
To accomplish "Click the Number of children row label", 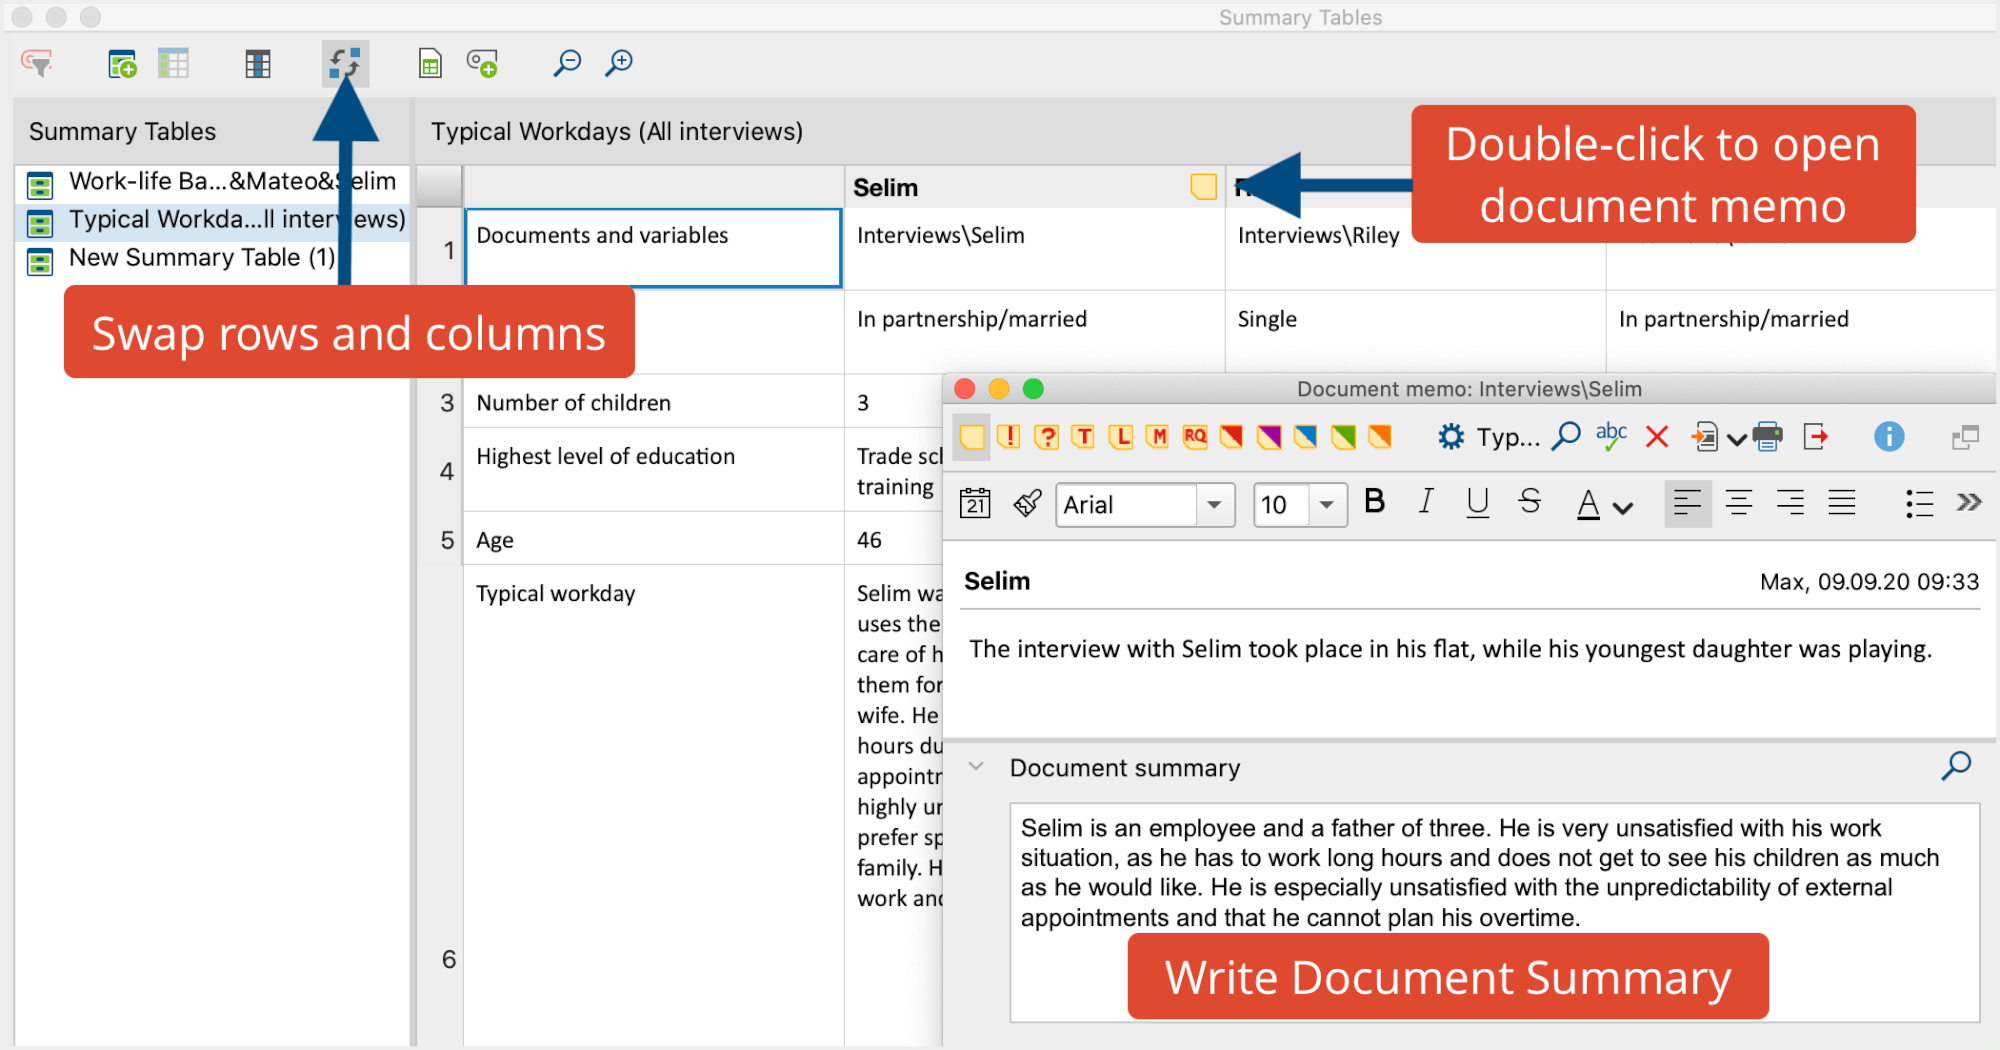I will (573, 403).
